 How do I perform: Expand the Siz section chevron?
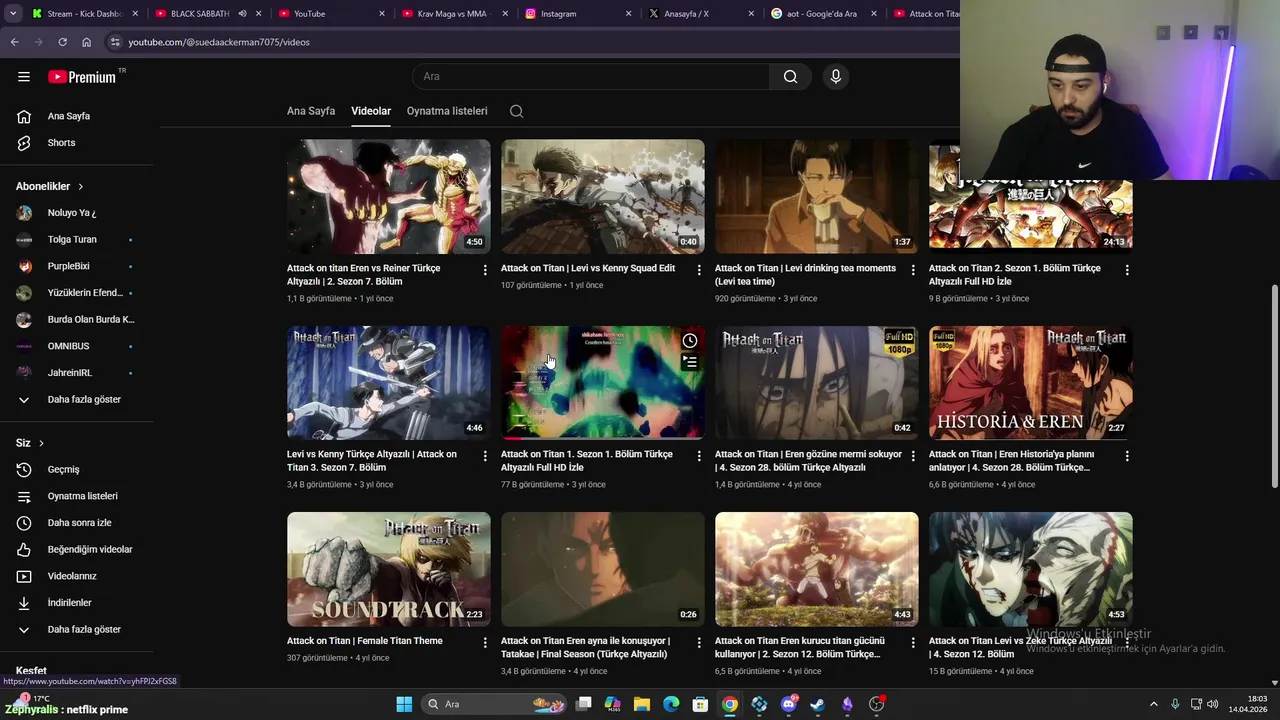click(x=41, y=443)
